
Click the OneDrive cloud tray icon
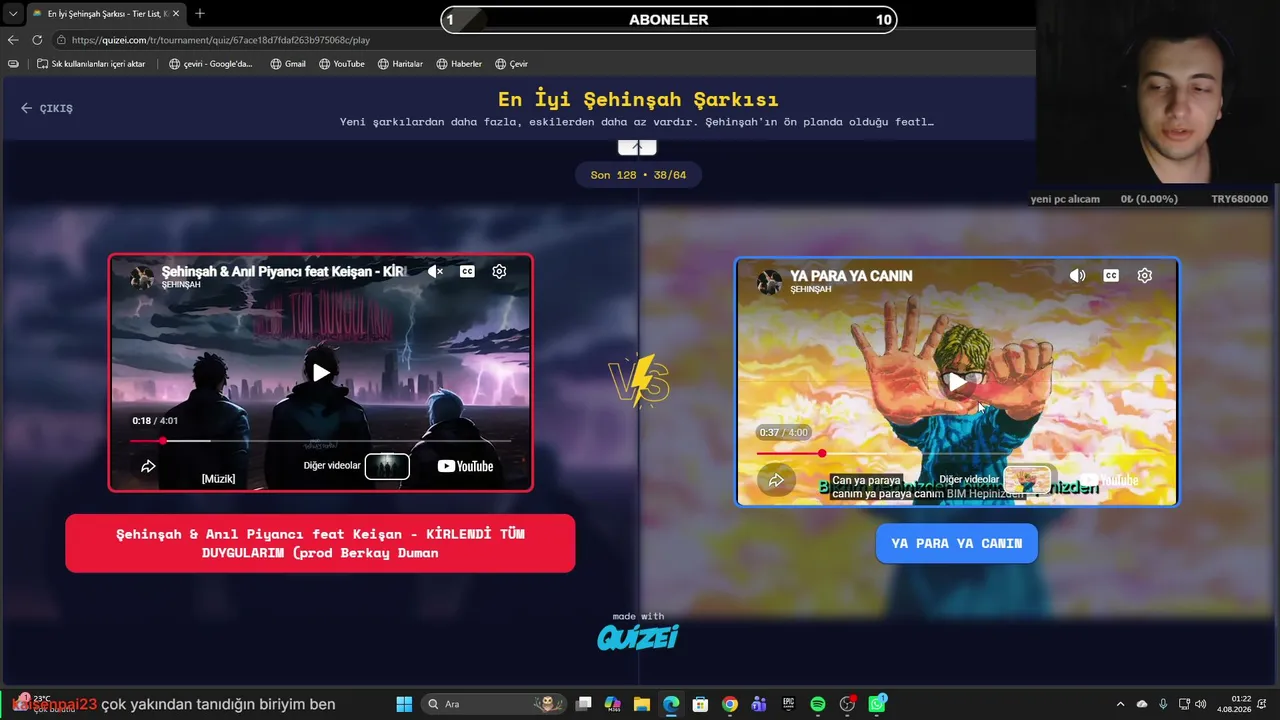1142,704
